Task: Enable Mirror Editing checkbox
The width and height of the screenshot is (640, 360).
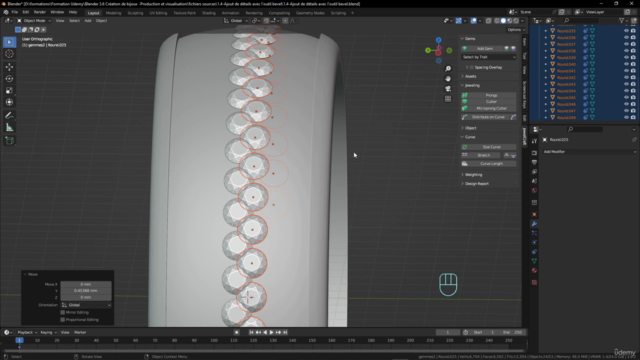Action: click(x=63, y=312)
